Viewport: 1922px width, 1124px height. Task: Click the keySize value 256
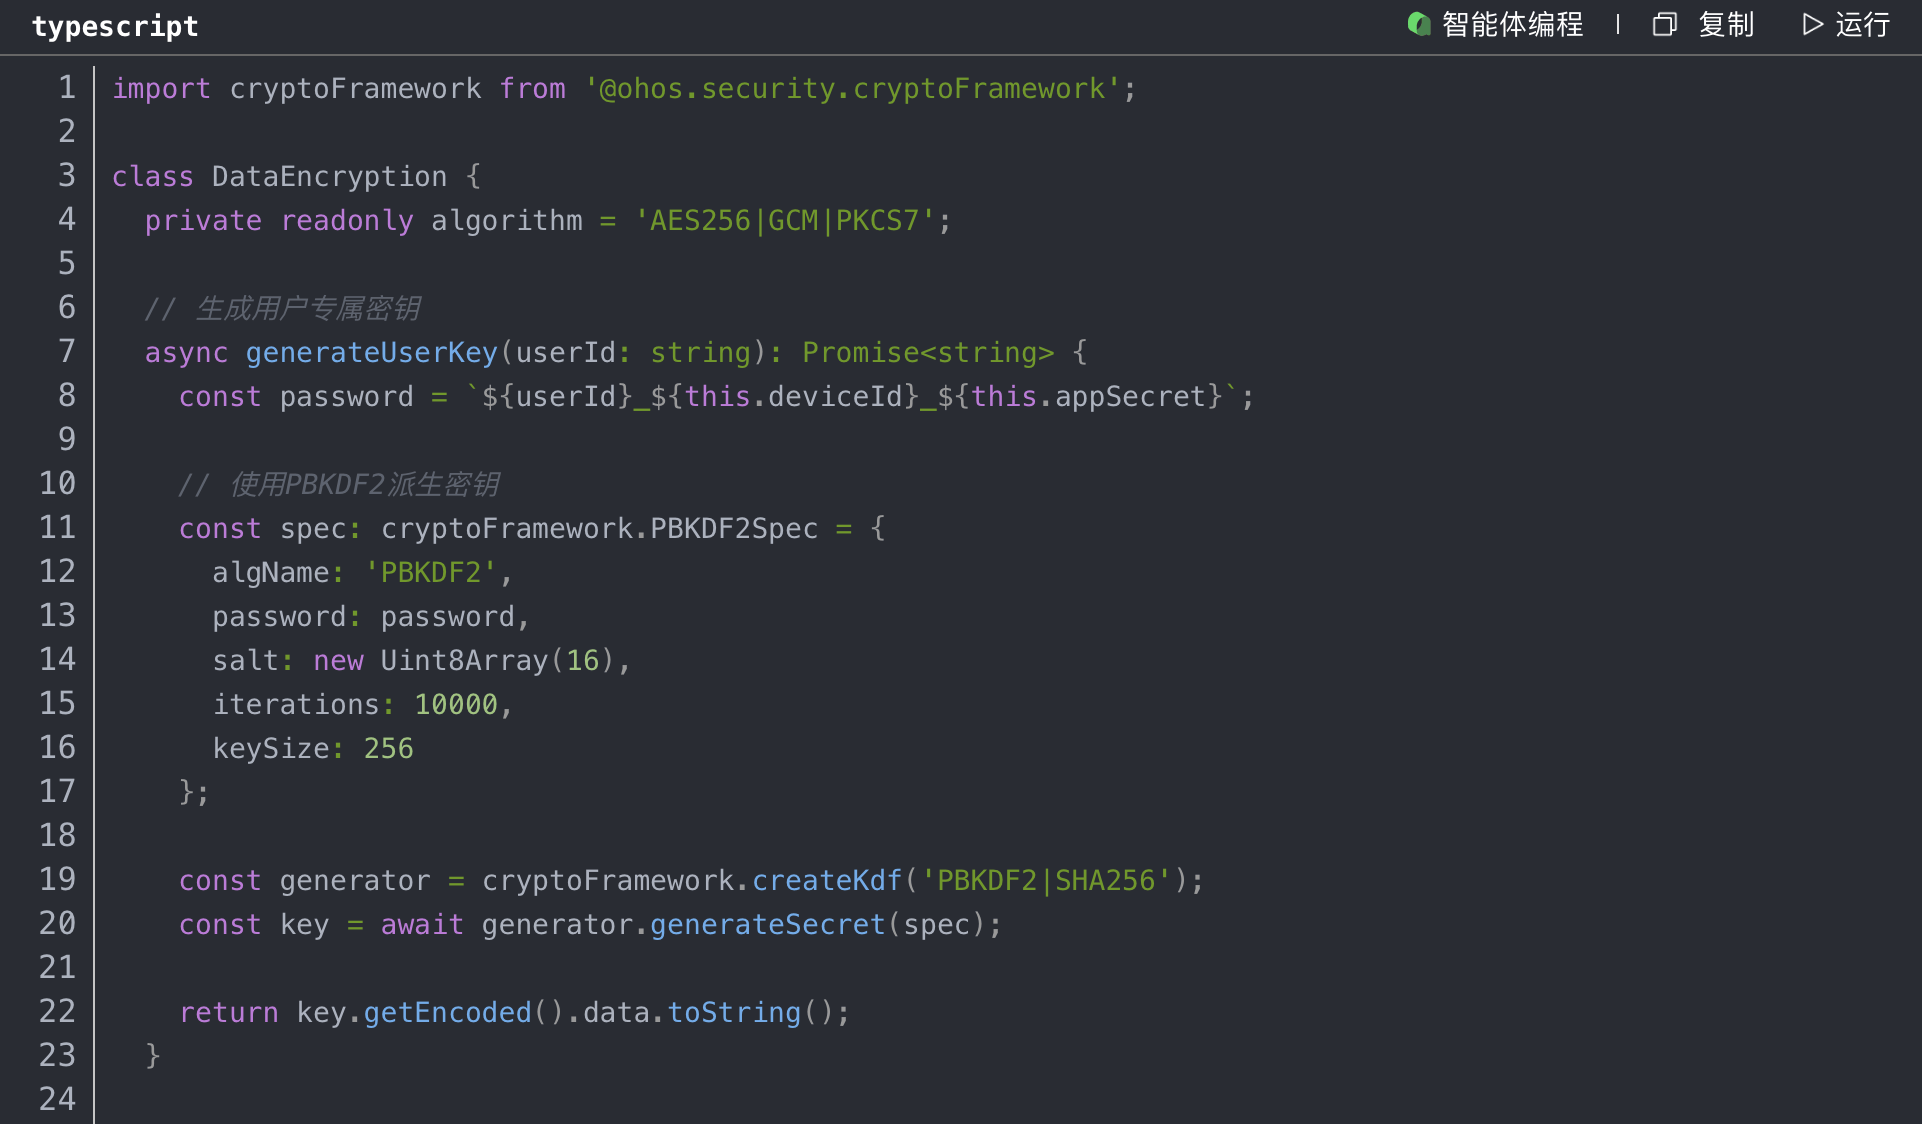(388, 748)
